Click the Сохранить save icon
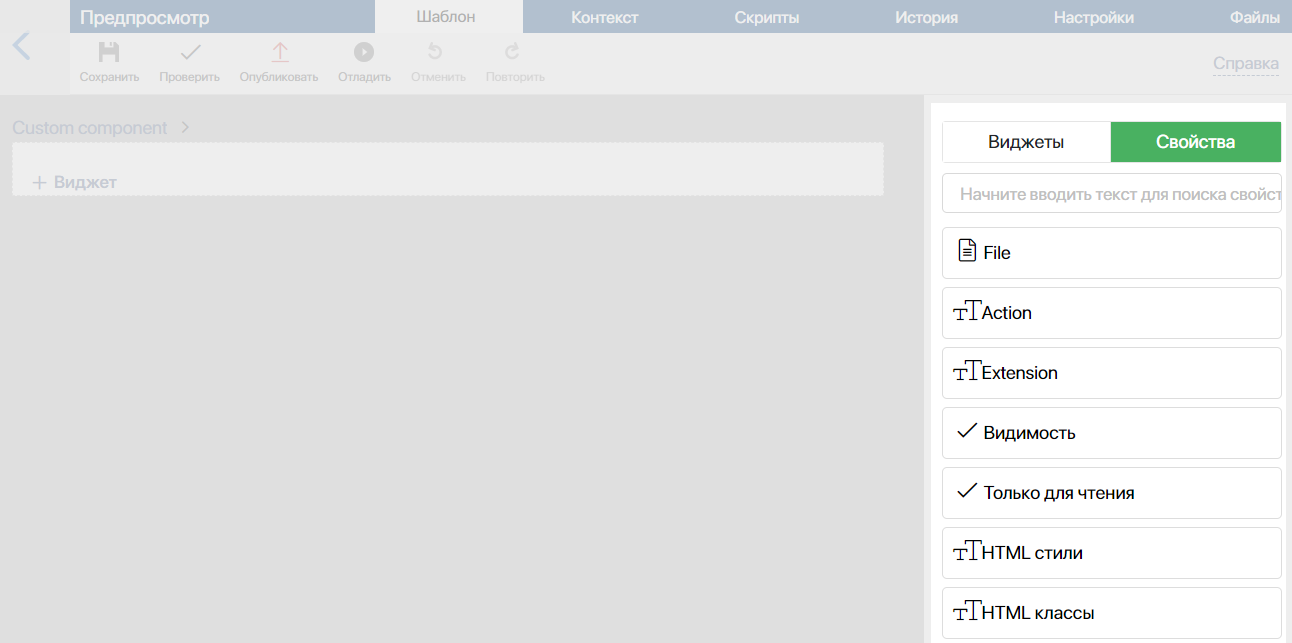The image size is (1292, 643). pyautogui.click(x=109, y=52)
